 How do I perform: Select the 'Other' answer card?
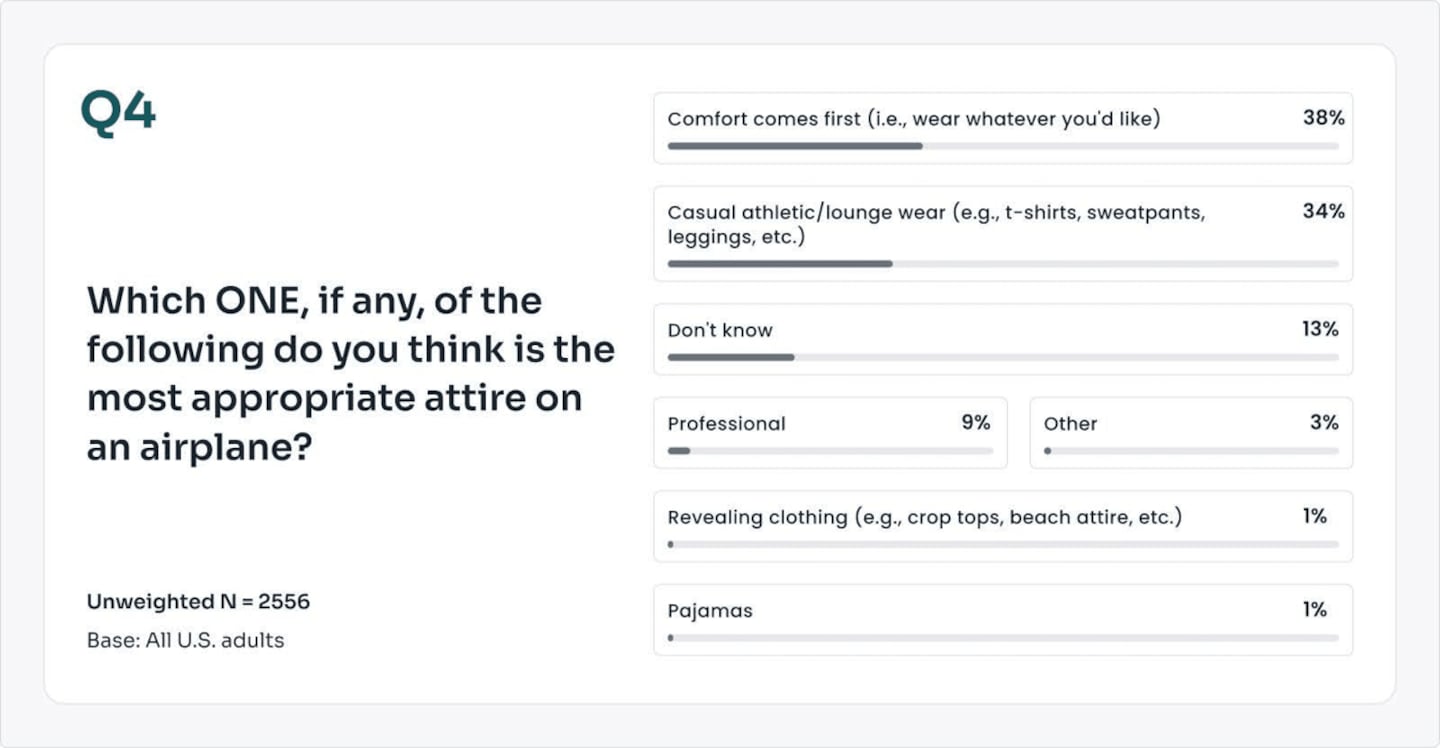(x=1191, y=433)
